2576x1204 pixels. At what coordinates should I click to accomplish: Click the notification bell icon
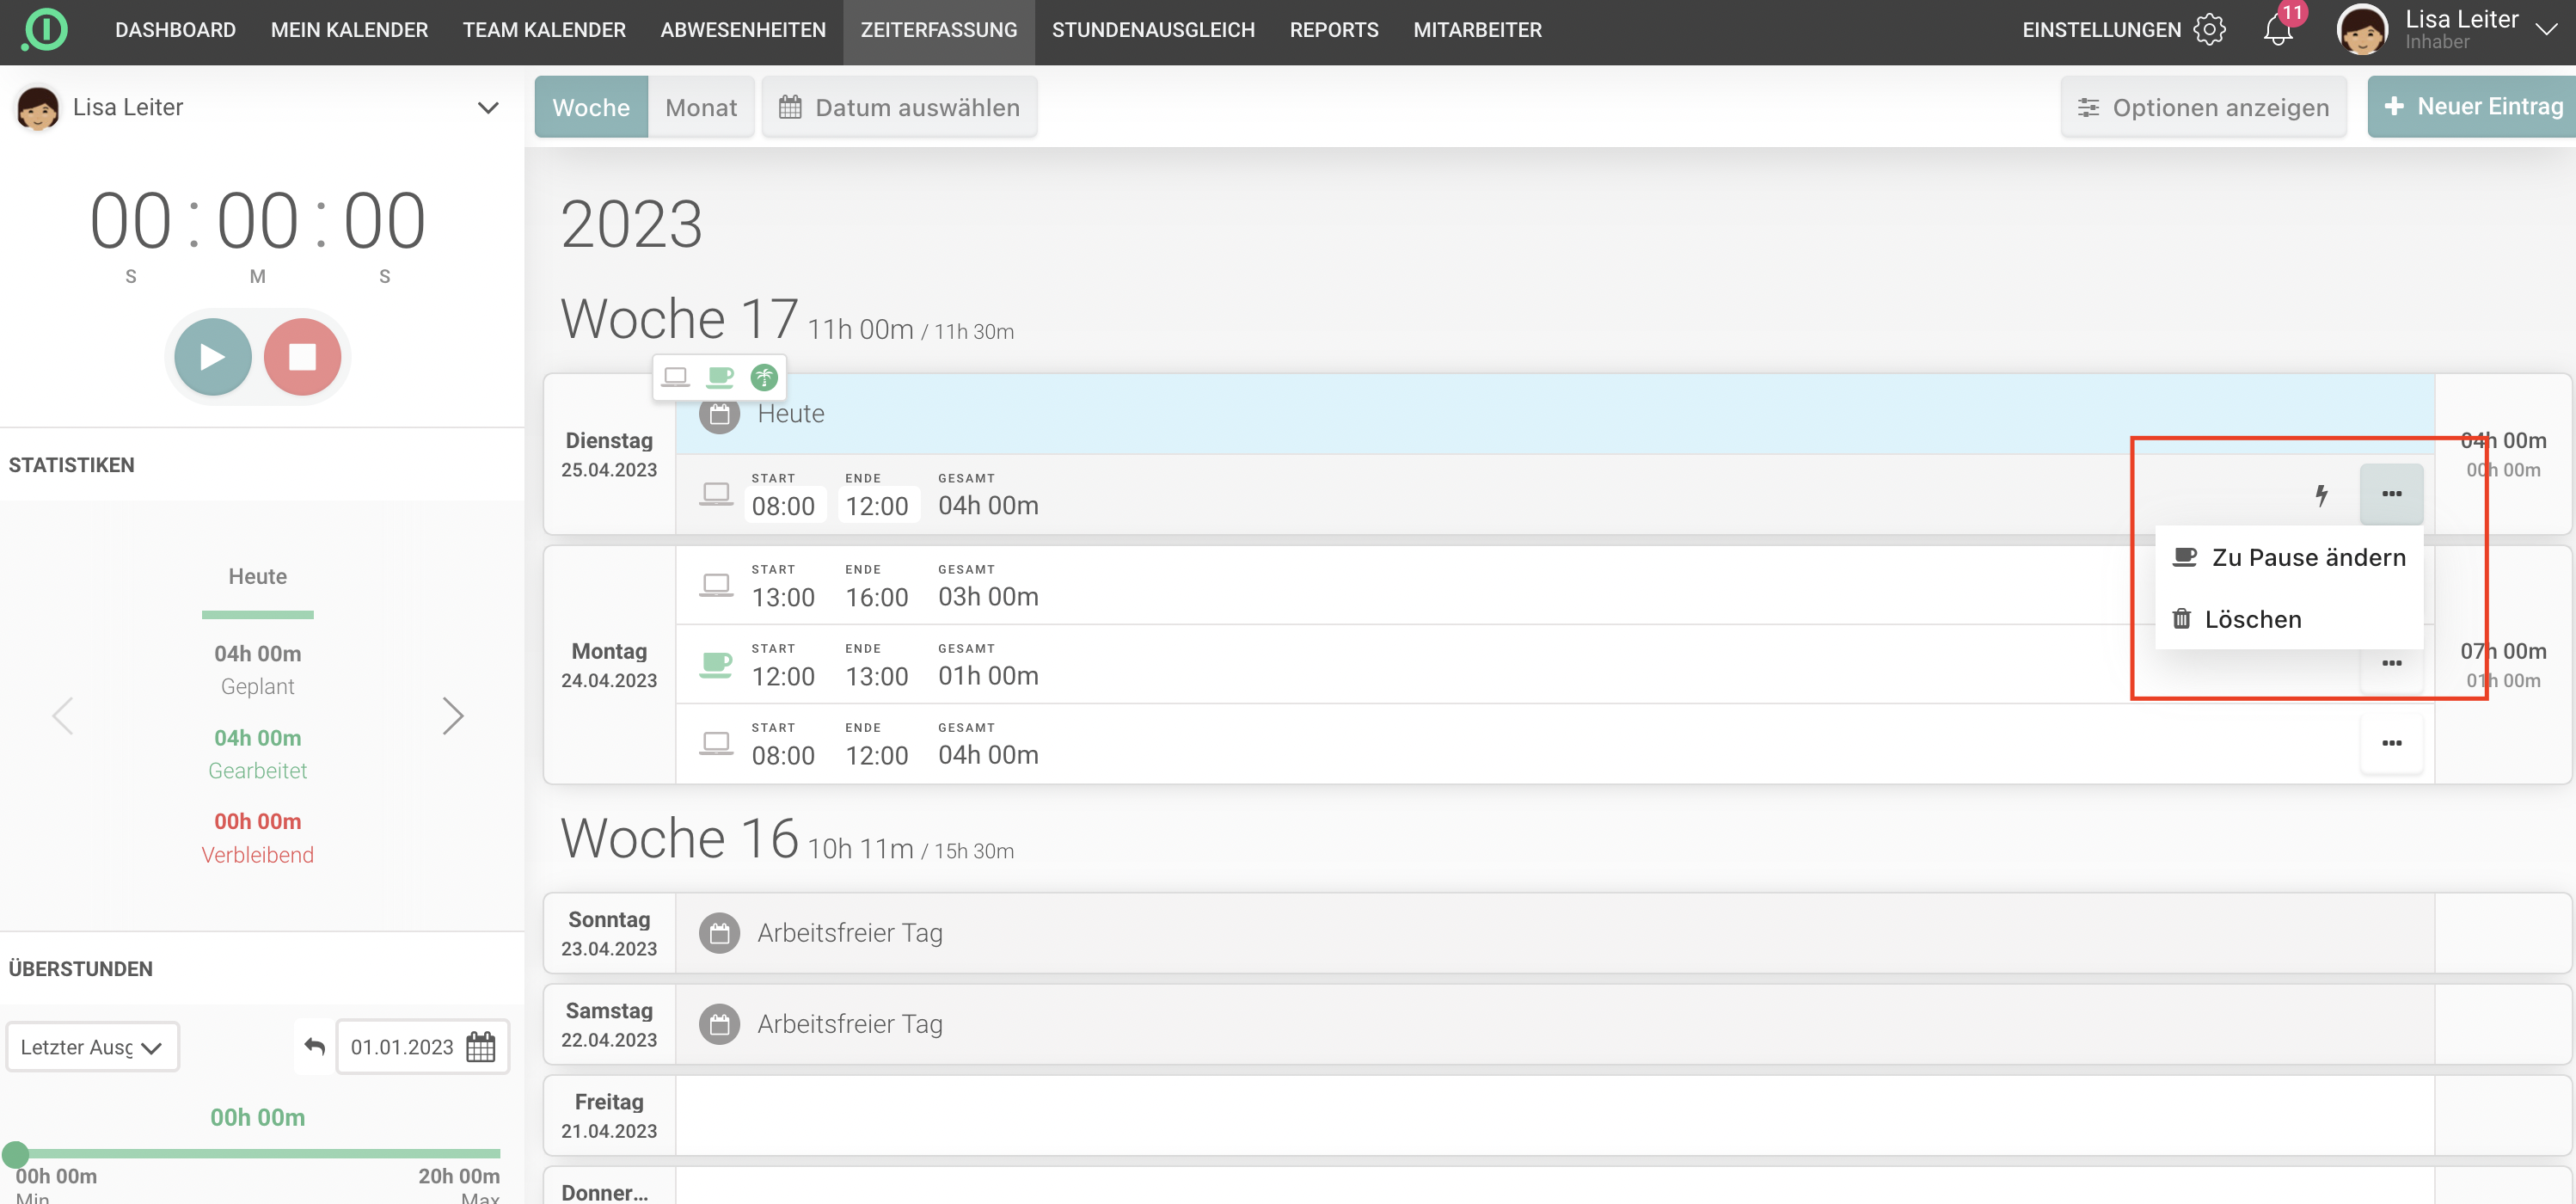coord(2278,30)
